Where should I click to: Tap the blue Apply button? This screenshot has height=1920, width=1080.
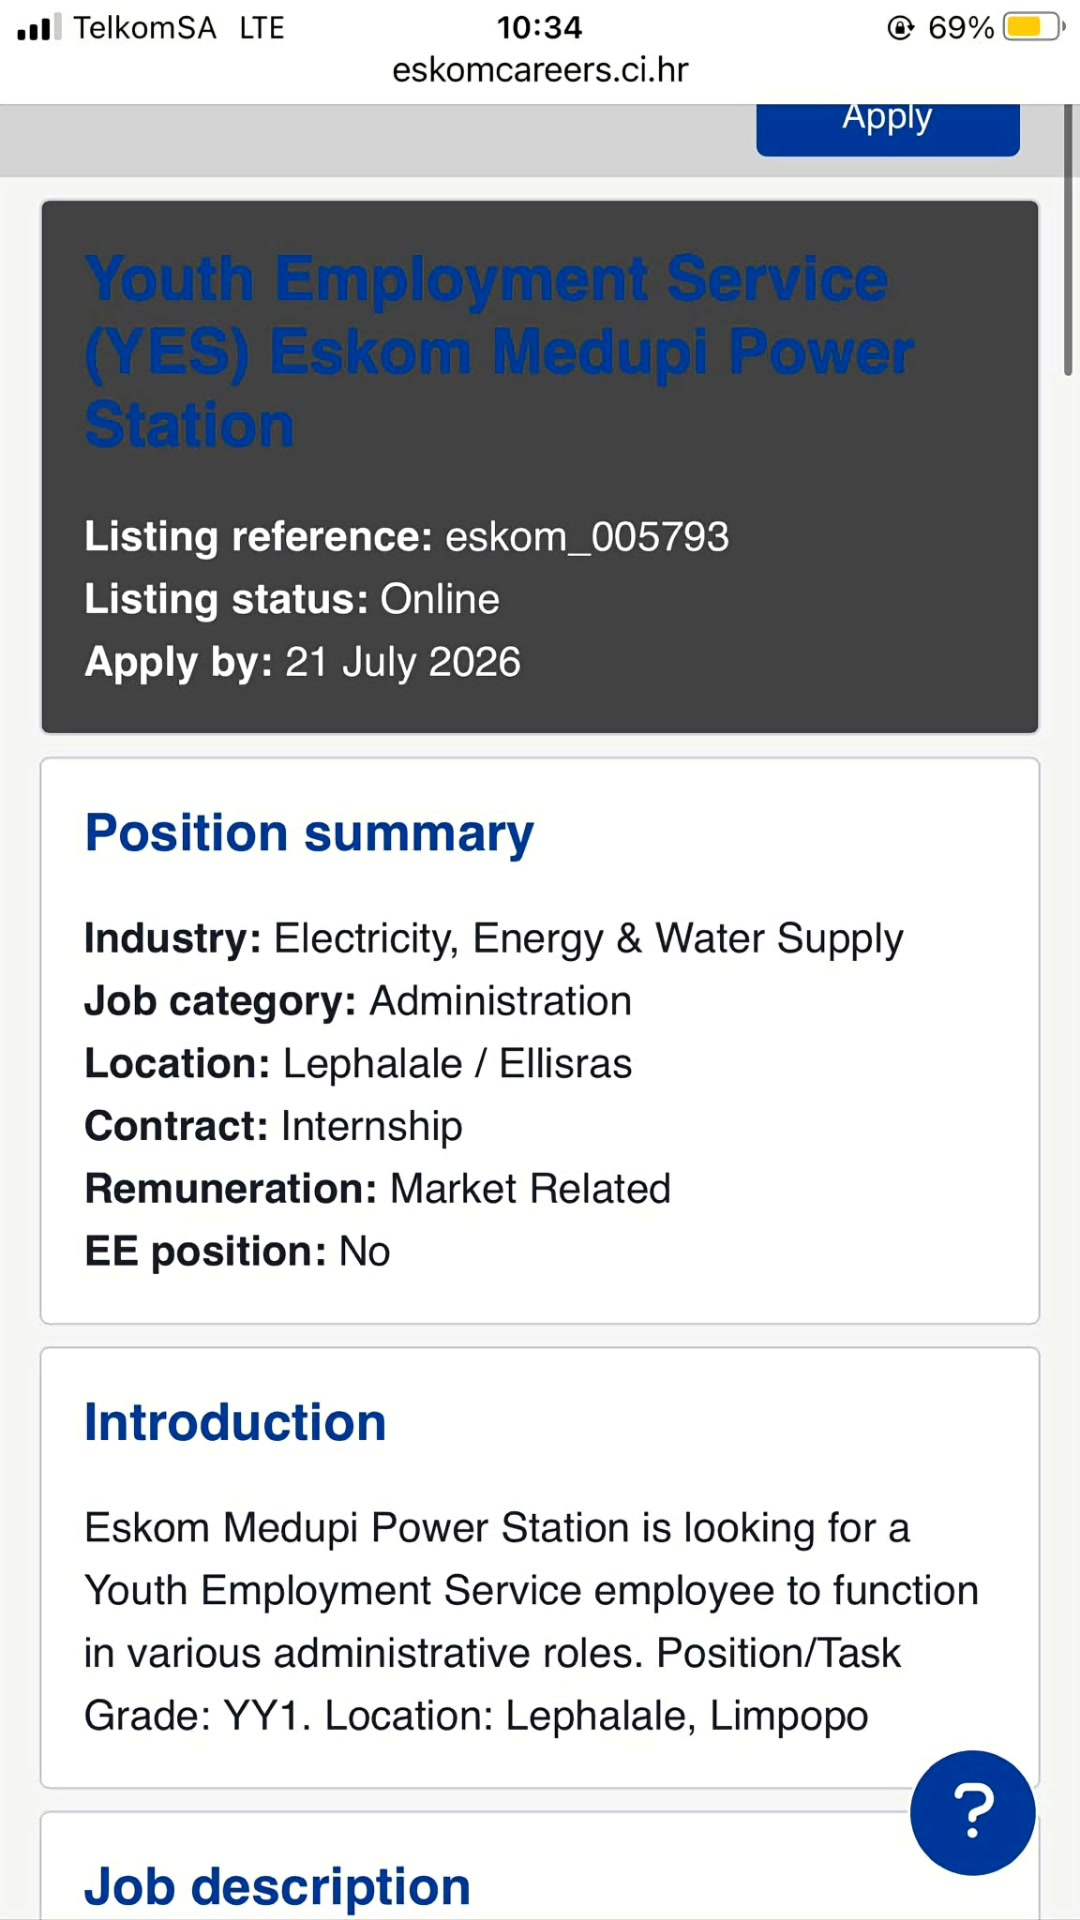(888, 128)
